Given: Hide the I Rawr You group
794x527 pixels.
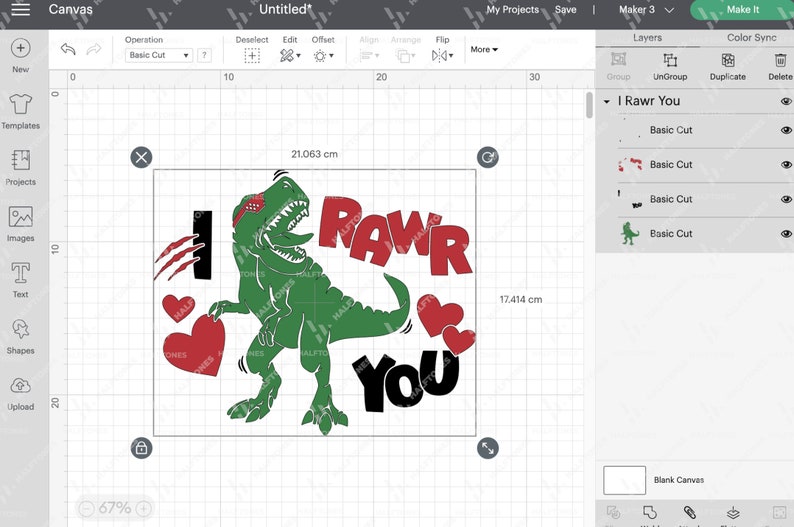Looking at the screenshot, I should (786, 101).
